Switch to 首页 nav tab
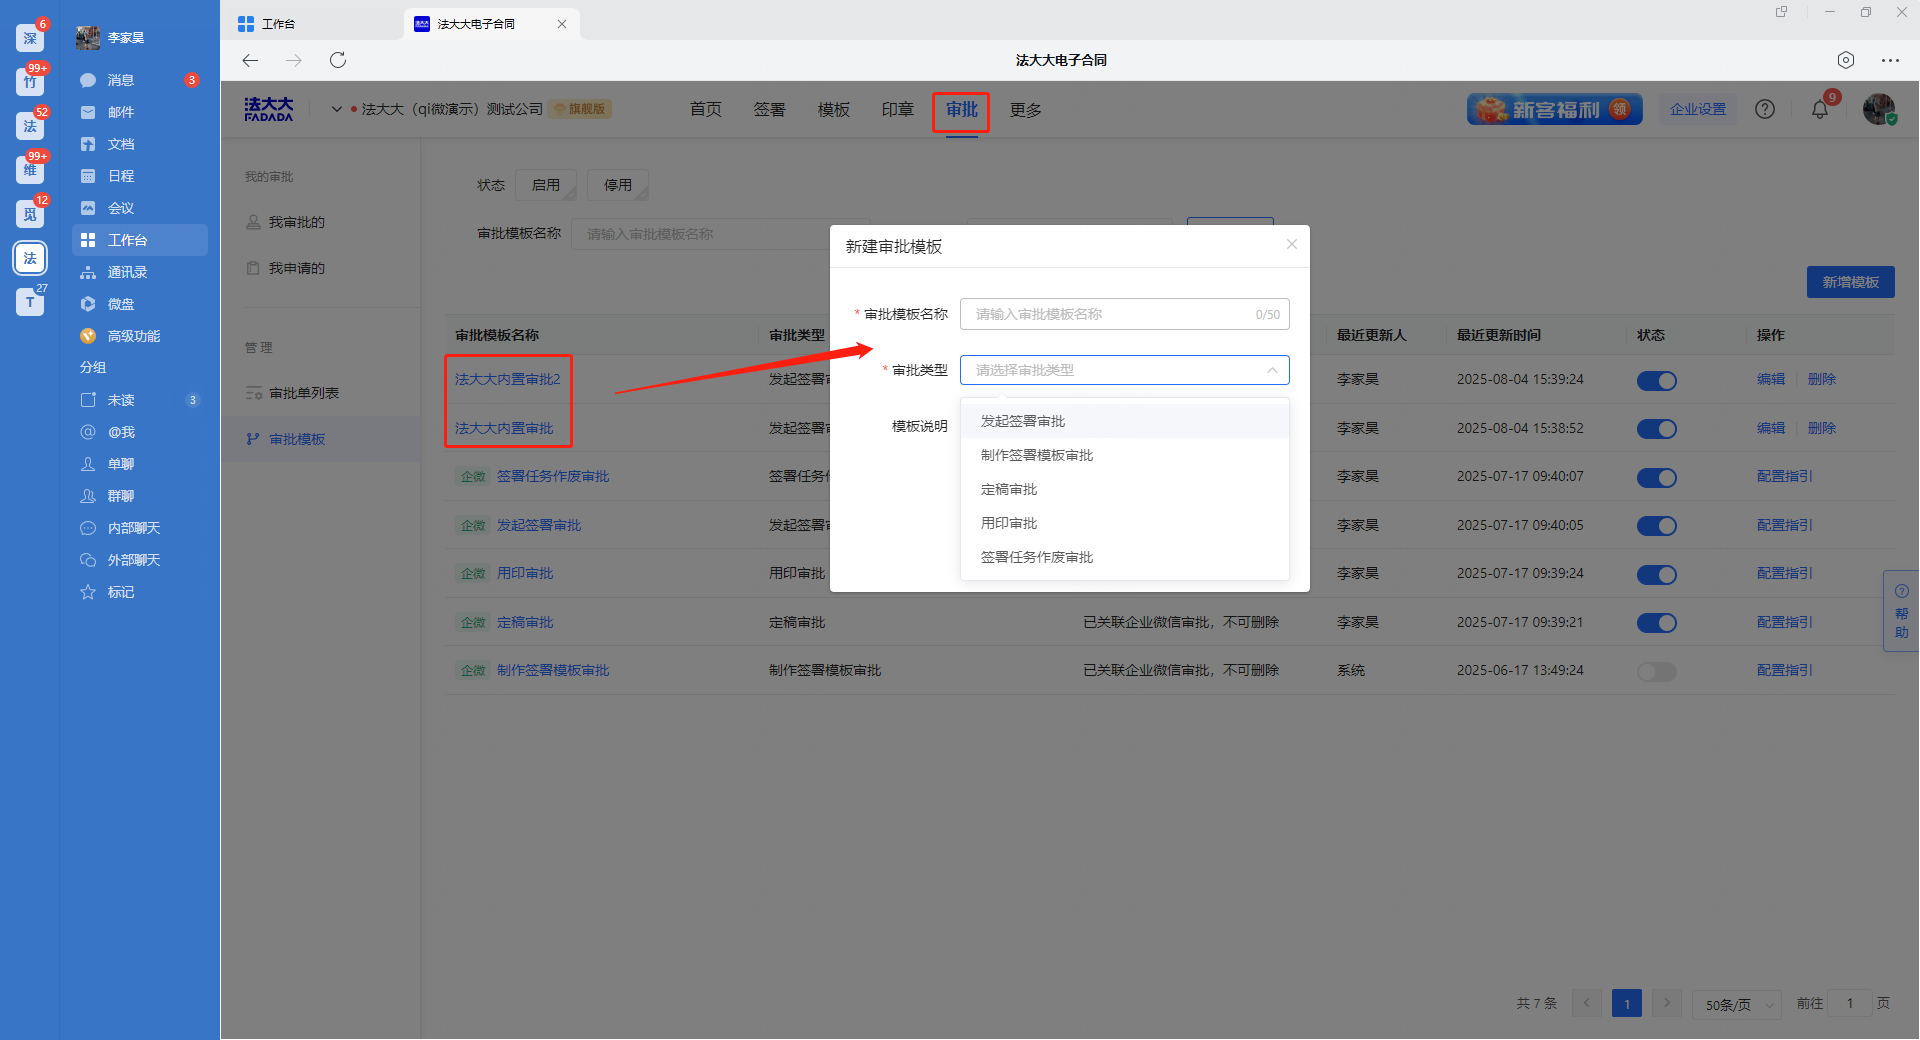Image resolution: width=1920 pixels, height=1040 pixels. coord(706,110)
